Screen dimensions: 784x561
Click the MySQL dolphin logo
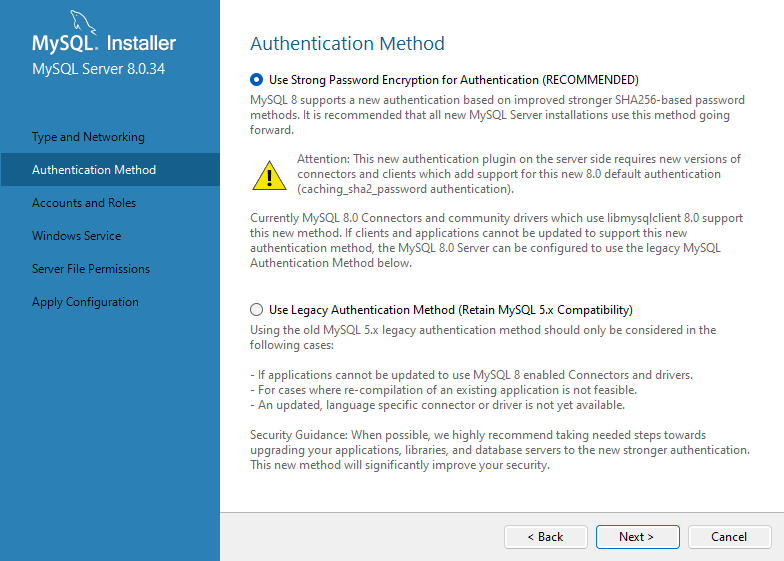coord(82,22)
